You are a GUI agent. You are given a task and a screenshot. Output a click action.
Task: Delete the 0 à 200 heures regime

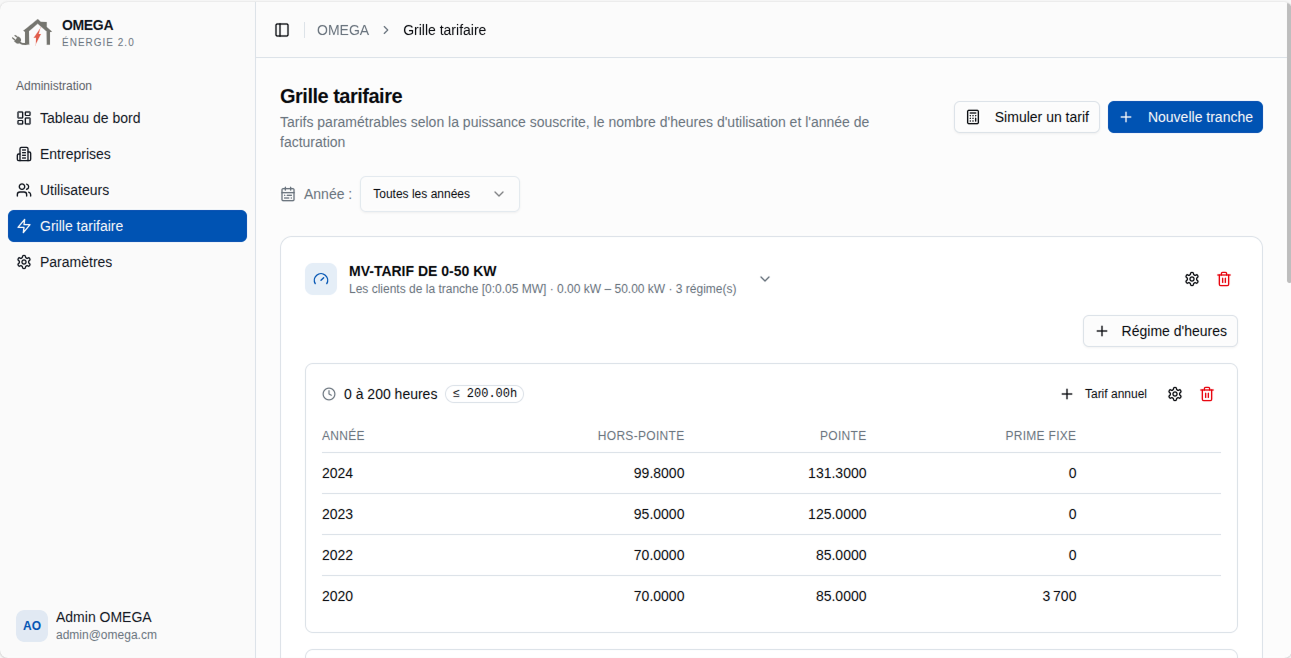point(1207,394)
